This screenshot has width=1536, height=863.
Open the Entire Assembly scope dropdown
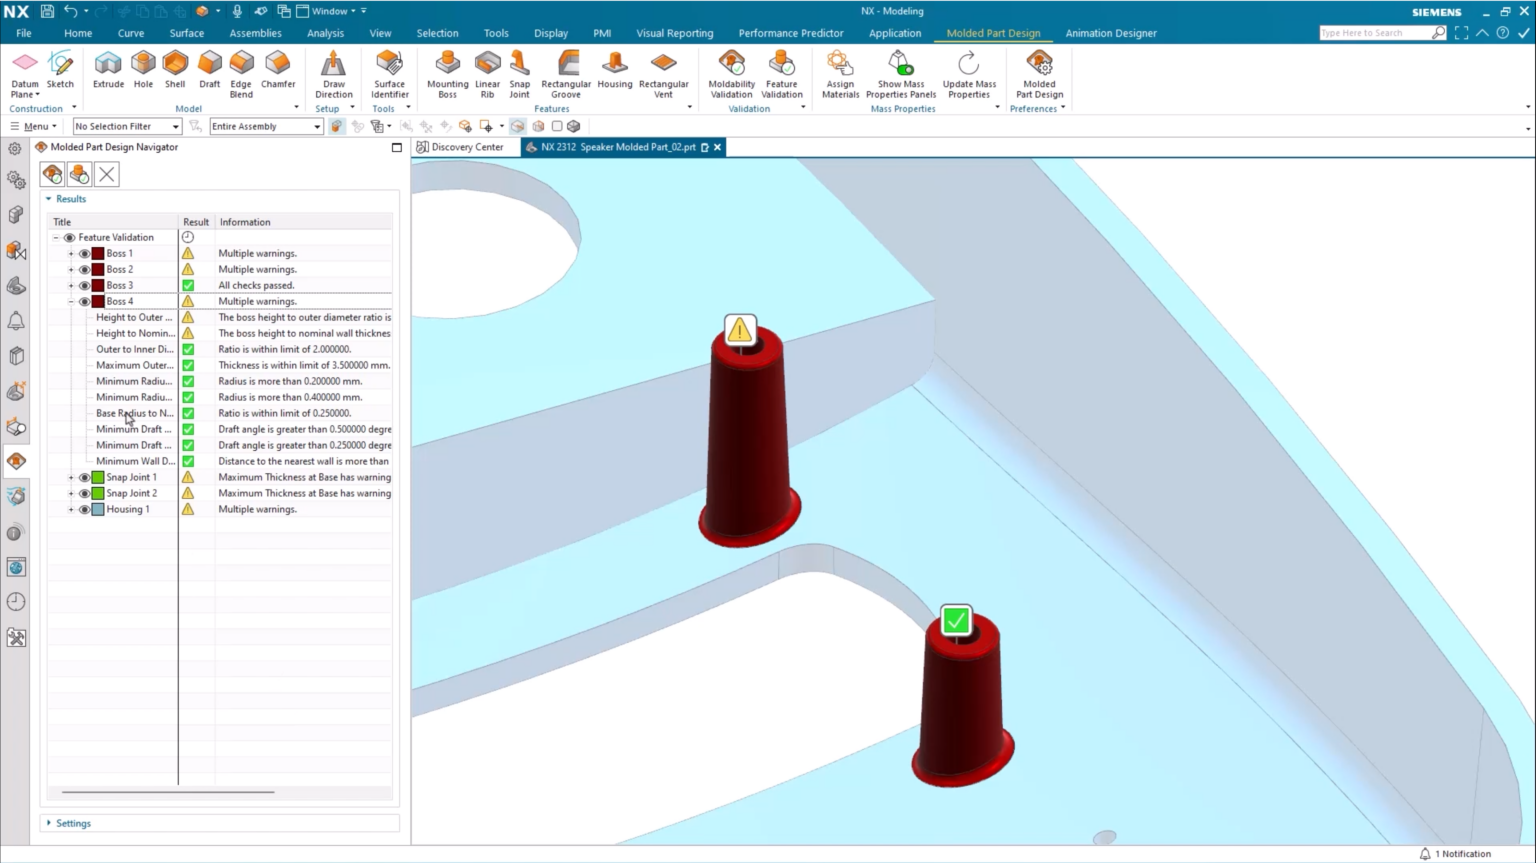pos(315,126)
